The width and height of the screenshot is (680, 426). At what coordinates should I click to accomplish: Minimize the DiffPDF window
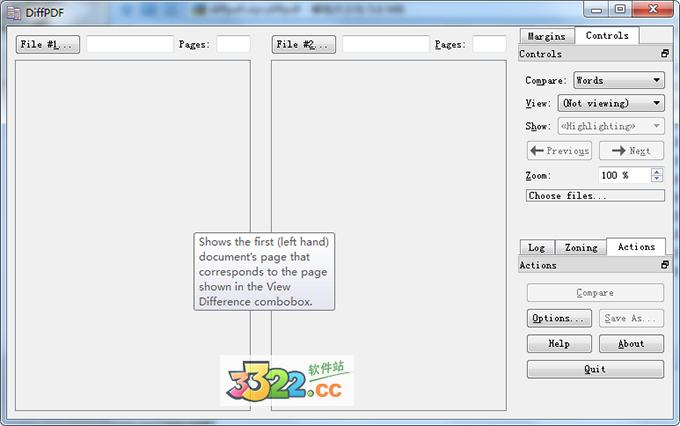597,9
